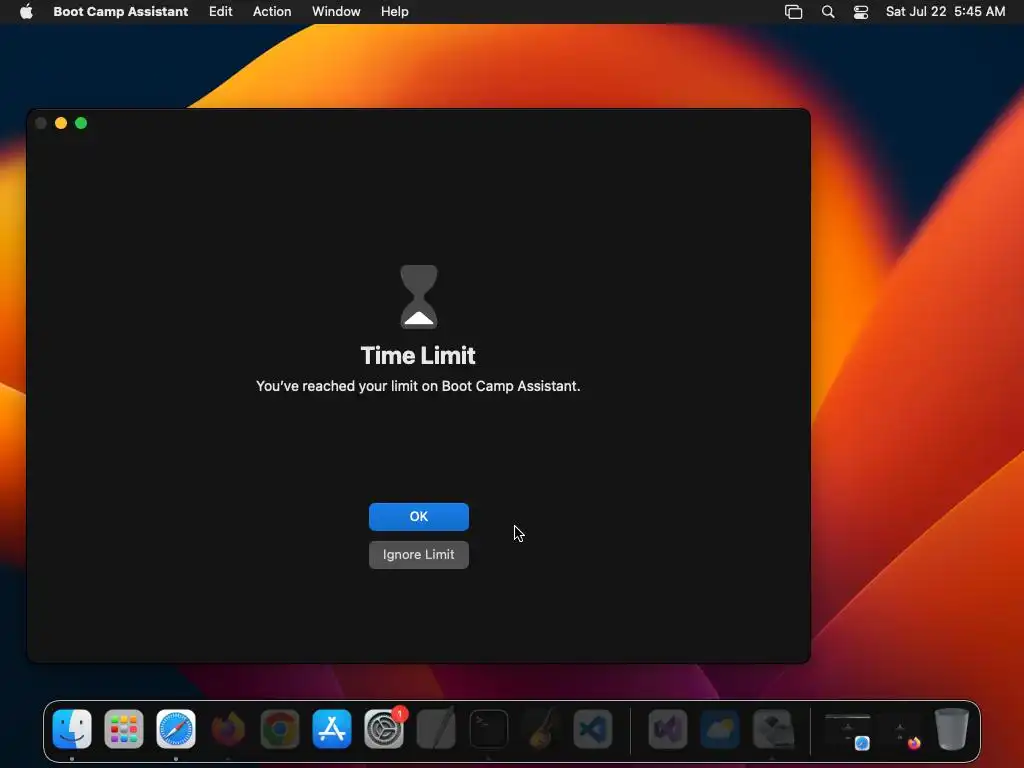Open Spotlight search in menu bar
Viewport: 1024px width, 768px height.
coord(828,12)
